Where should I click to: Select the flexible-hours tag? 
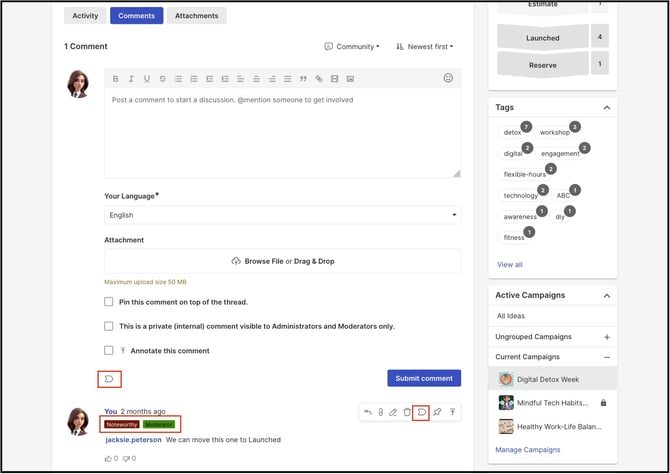(524, 174)
